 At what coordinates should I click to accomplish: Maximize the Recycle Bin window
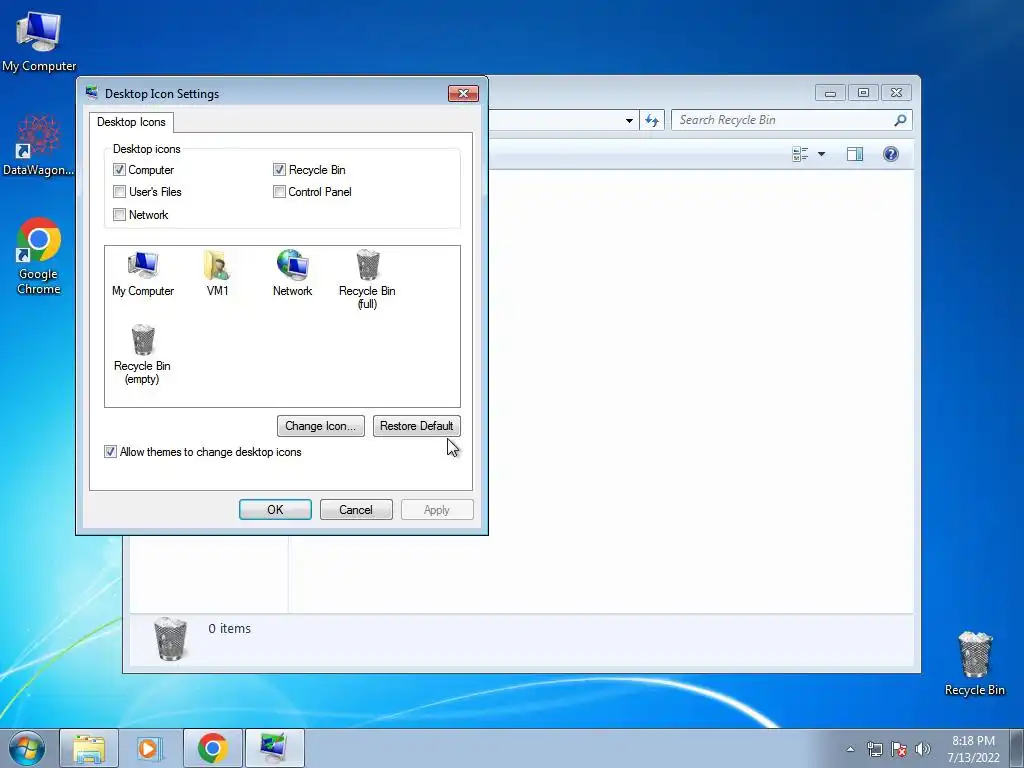(x=863, y=93)
